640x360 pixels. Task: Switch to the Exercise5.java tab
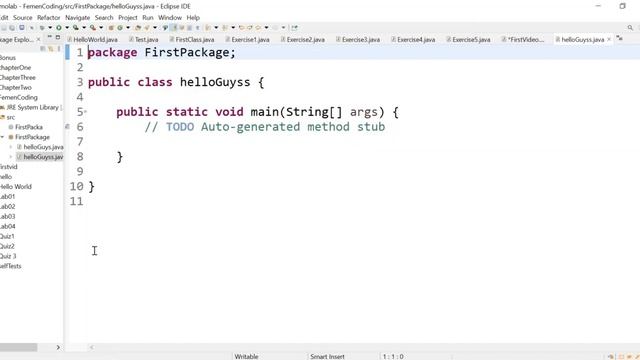(x=468, y=40)
